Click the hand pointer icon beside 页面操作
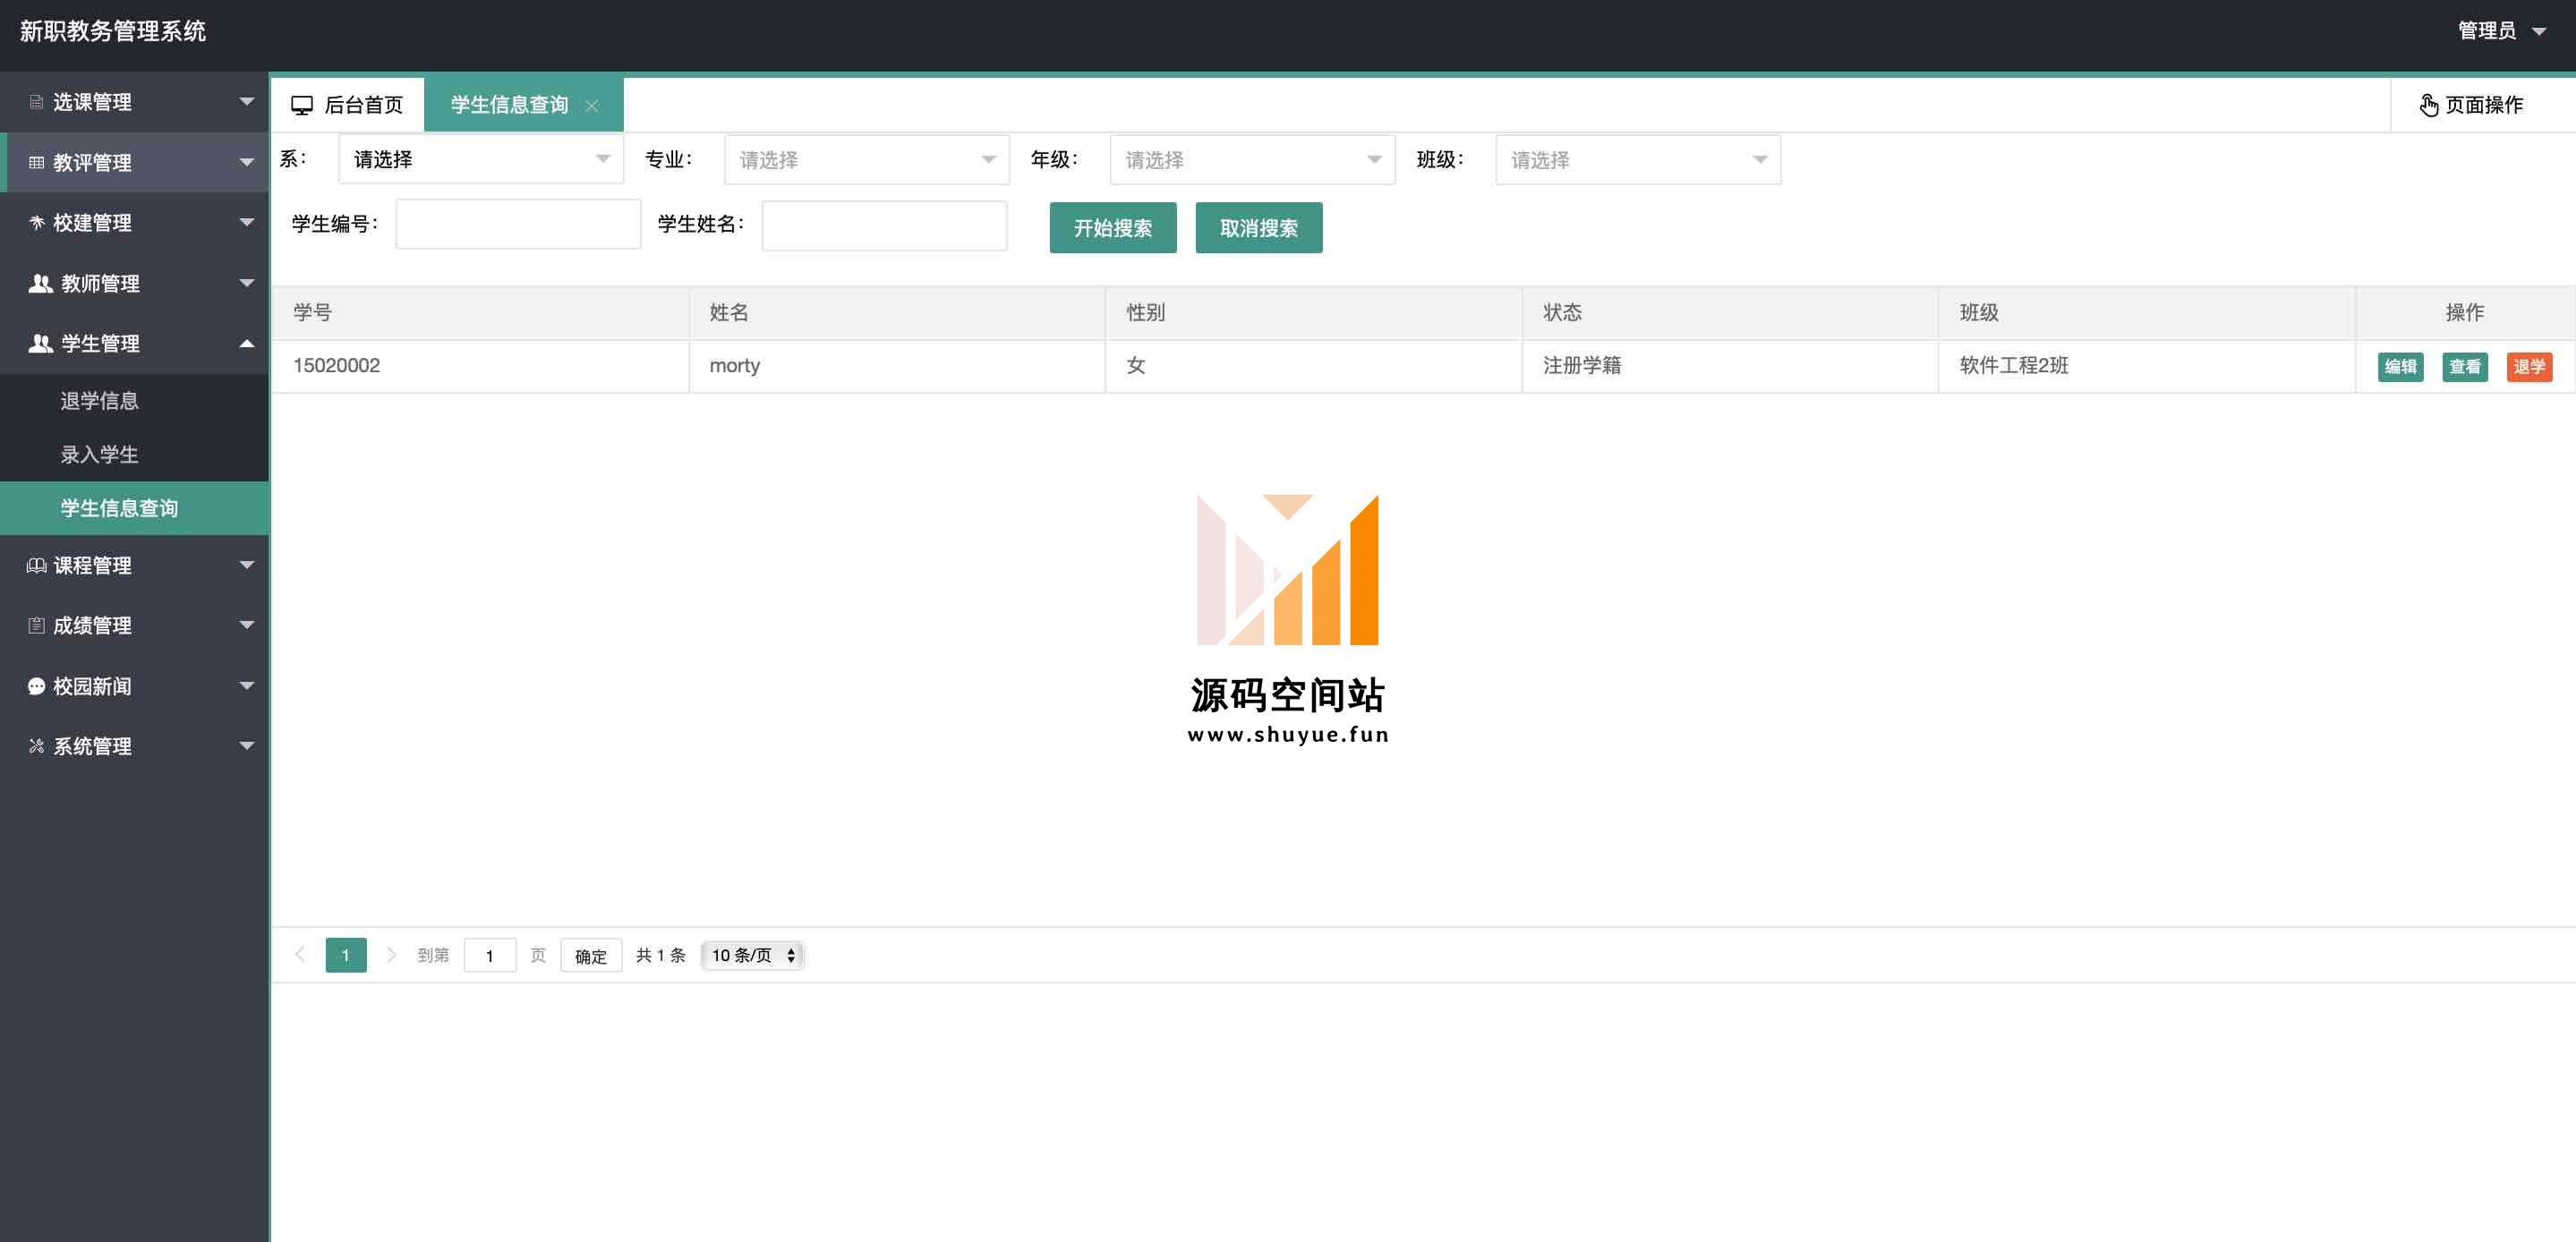This screenshot has height=1242, width=2576. click(2429, 105)
